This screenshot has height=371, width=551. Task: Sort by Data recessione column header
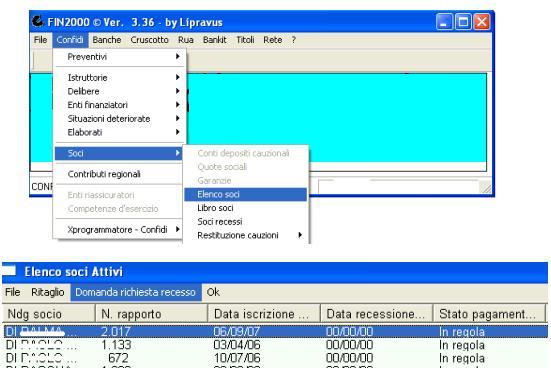pos(377,313)
